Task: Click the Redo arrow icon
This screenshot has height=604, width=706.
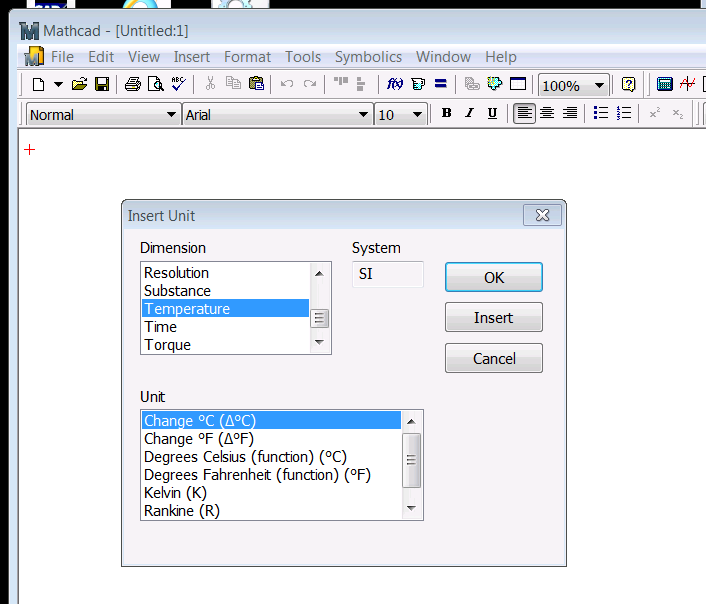Action: (x=310, y=84)
